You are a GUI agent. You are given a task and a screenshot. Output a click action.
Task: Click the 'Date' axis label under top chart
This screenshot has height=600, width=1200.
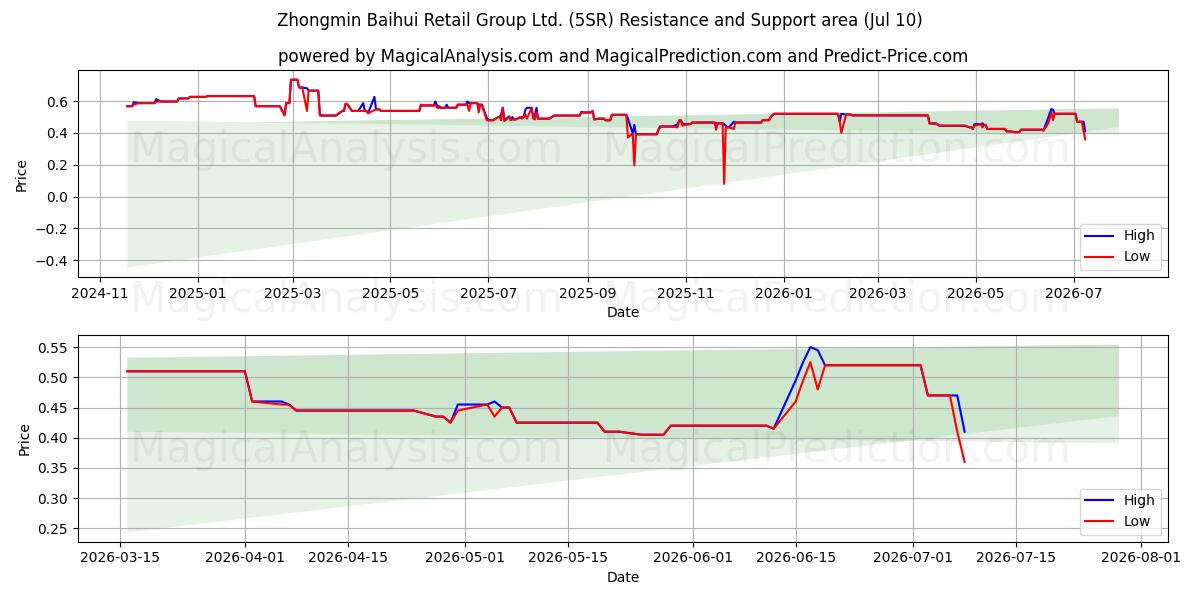622,312
